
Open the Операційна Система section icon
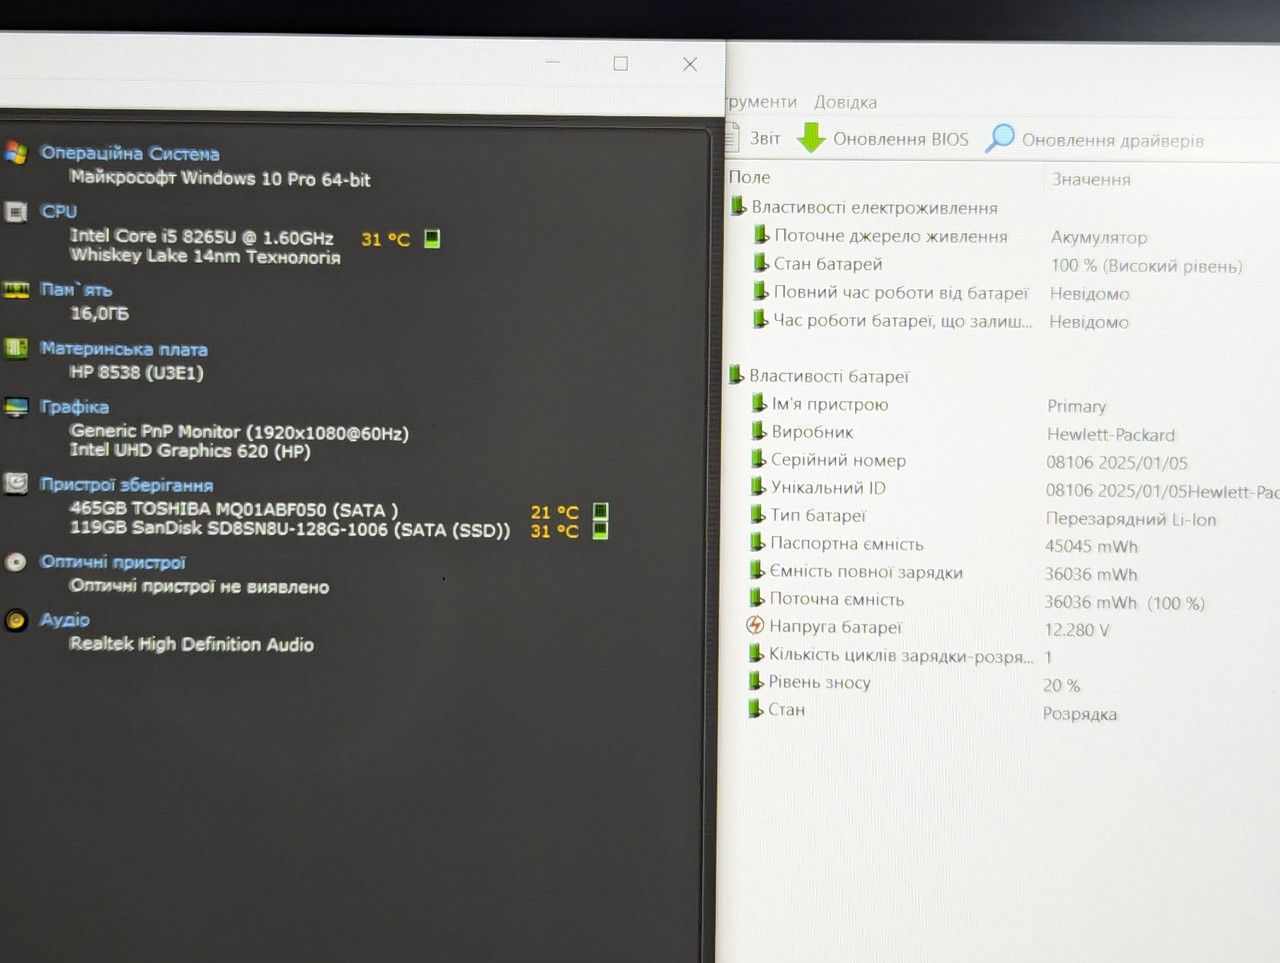coord(15,152)
